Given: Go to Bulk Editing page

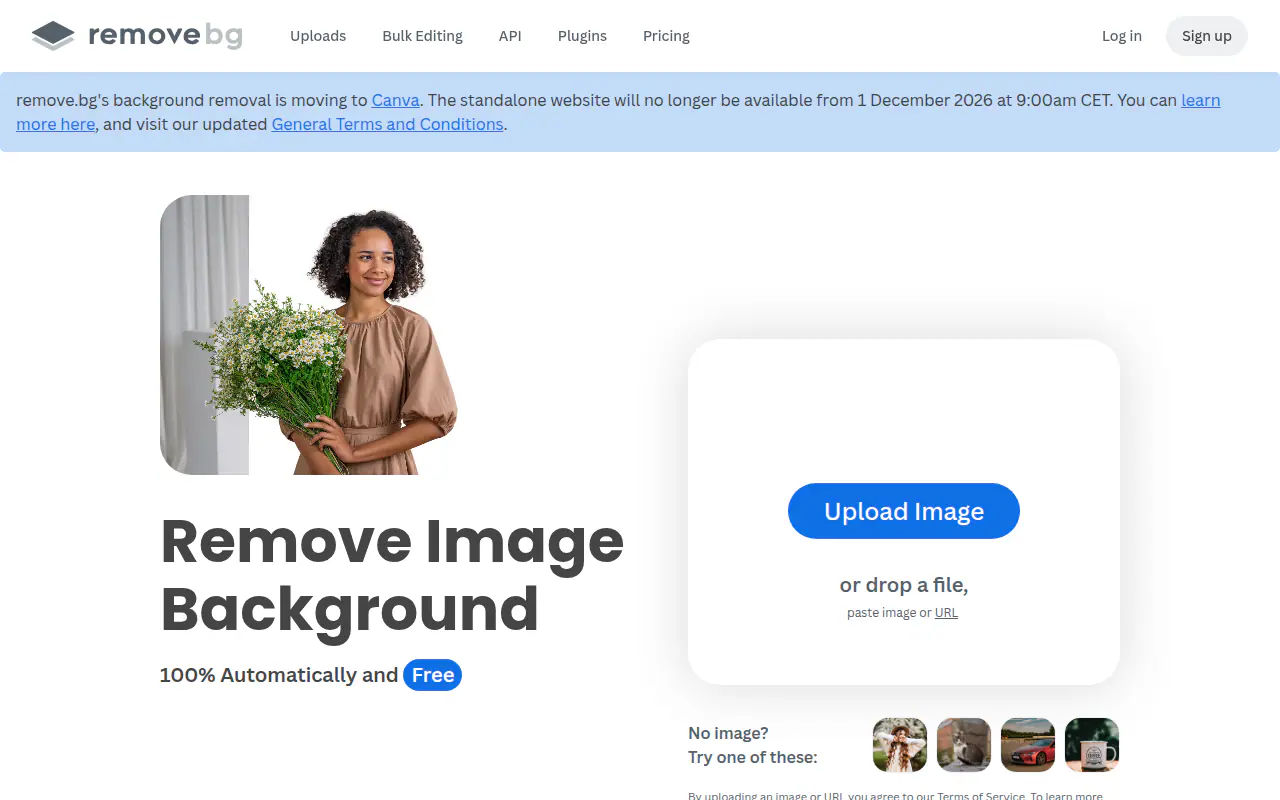Looking at the screenshot, I should (x=422, y=36).
